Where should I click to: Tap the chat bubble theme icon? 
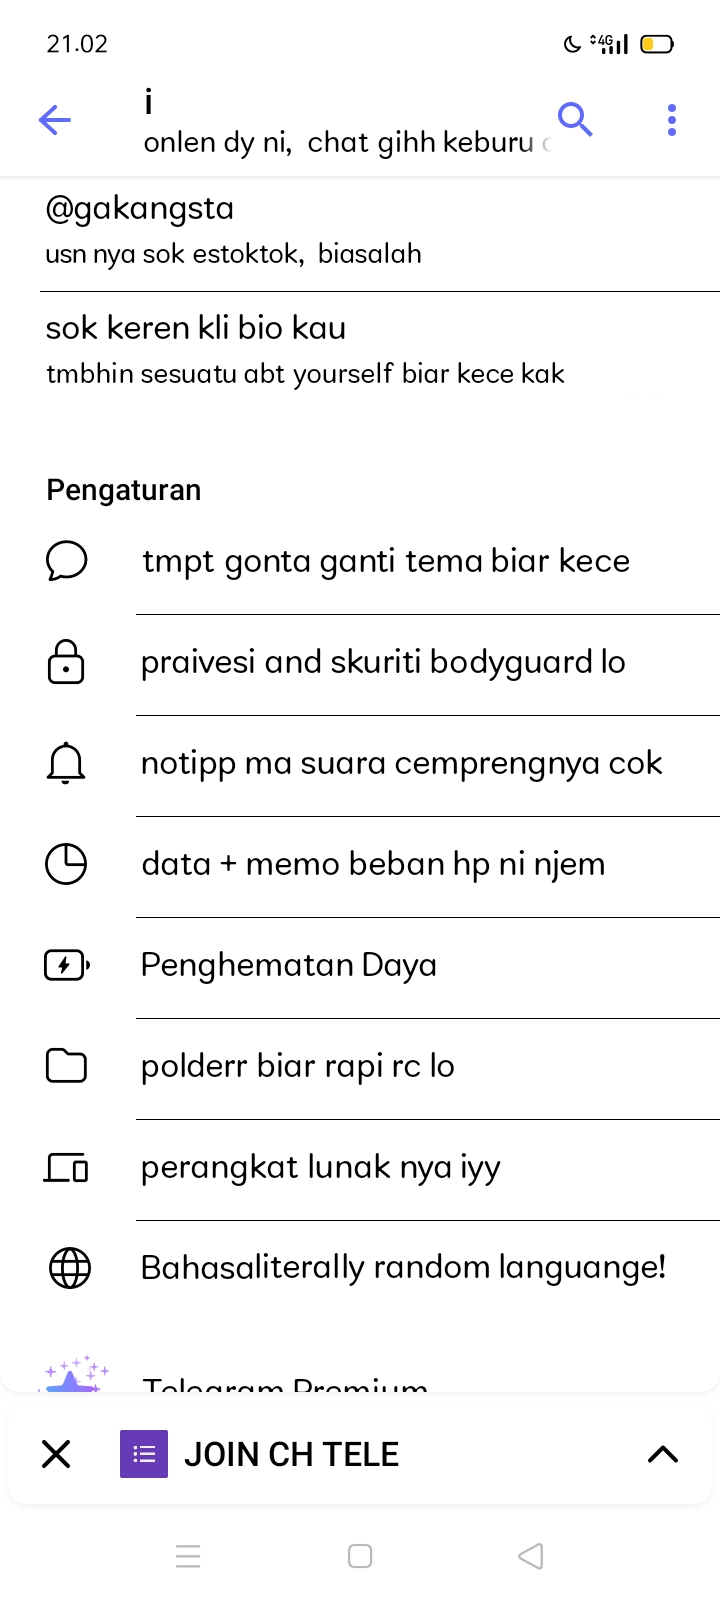click(x=66, y=561)
